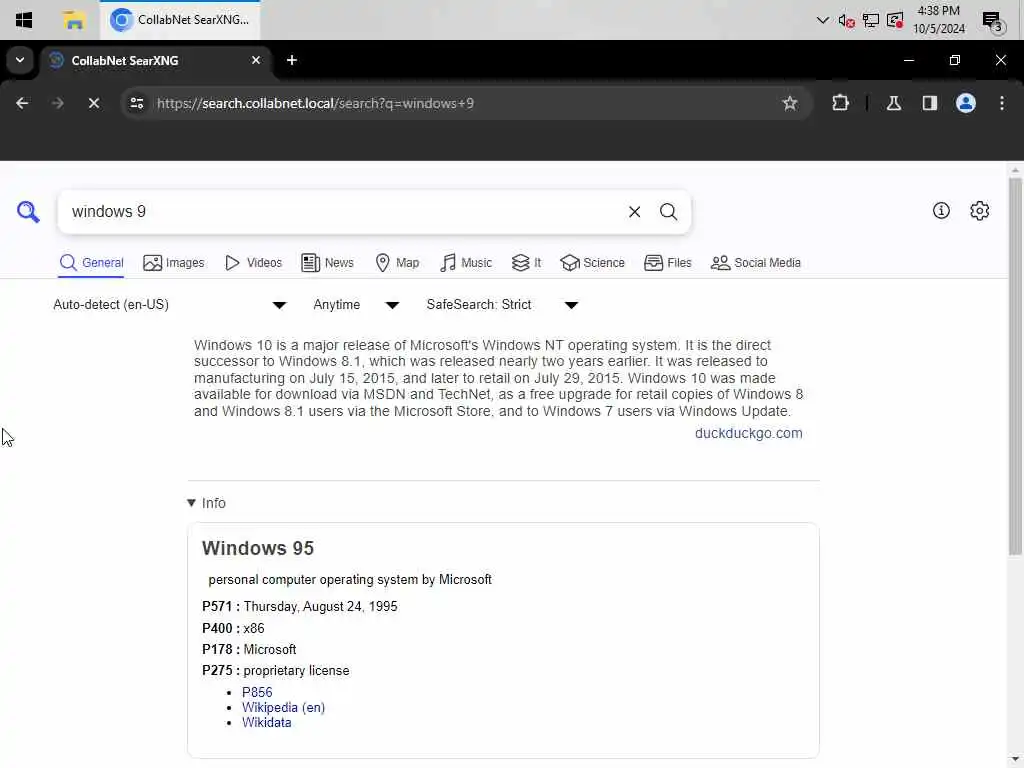Open a new browser tab
Viewport: 1024px width, 768px height.
click(292, 60)
